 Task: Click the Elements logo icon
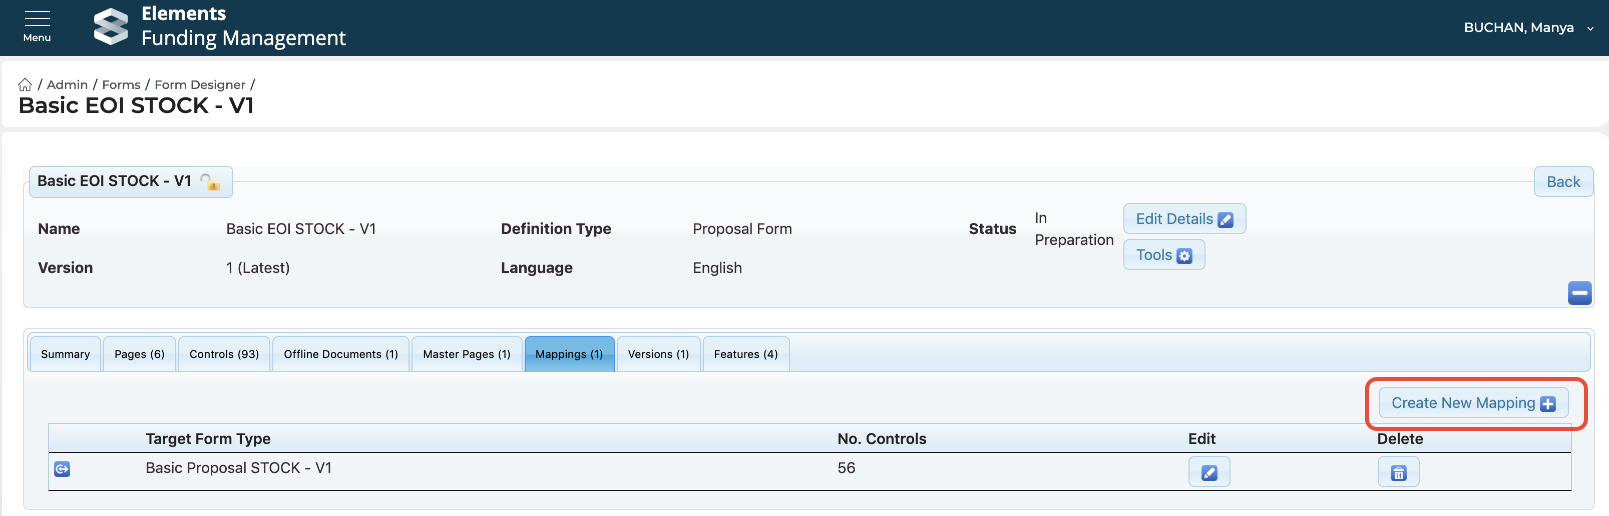click(x=111, y=27)
